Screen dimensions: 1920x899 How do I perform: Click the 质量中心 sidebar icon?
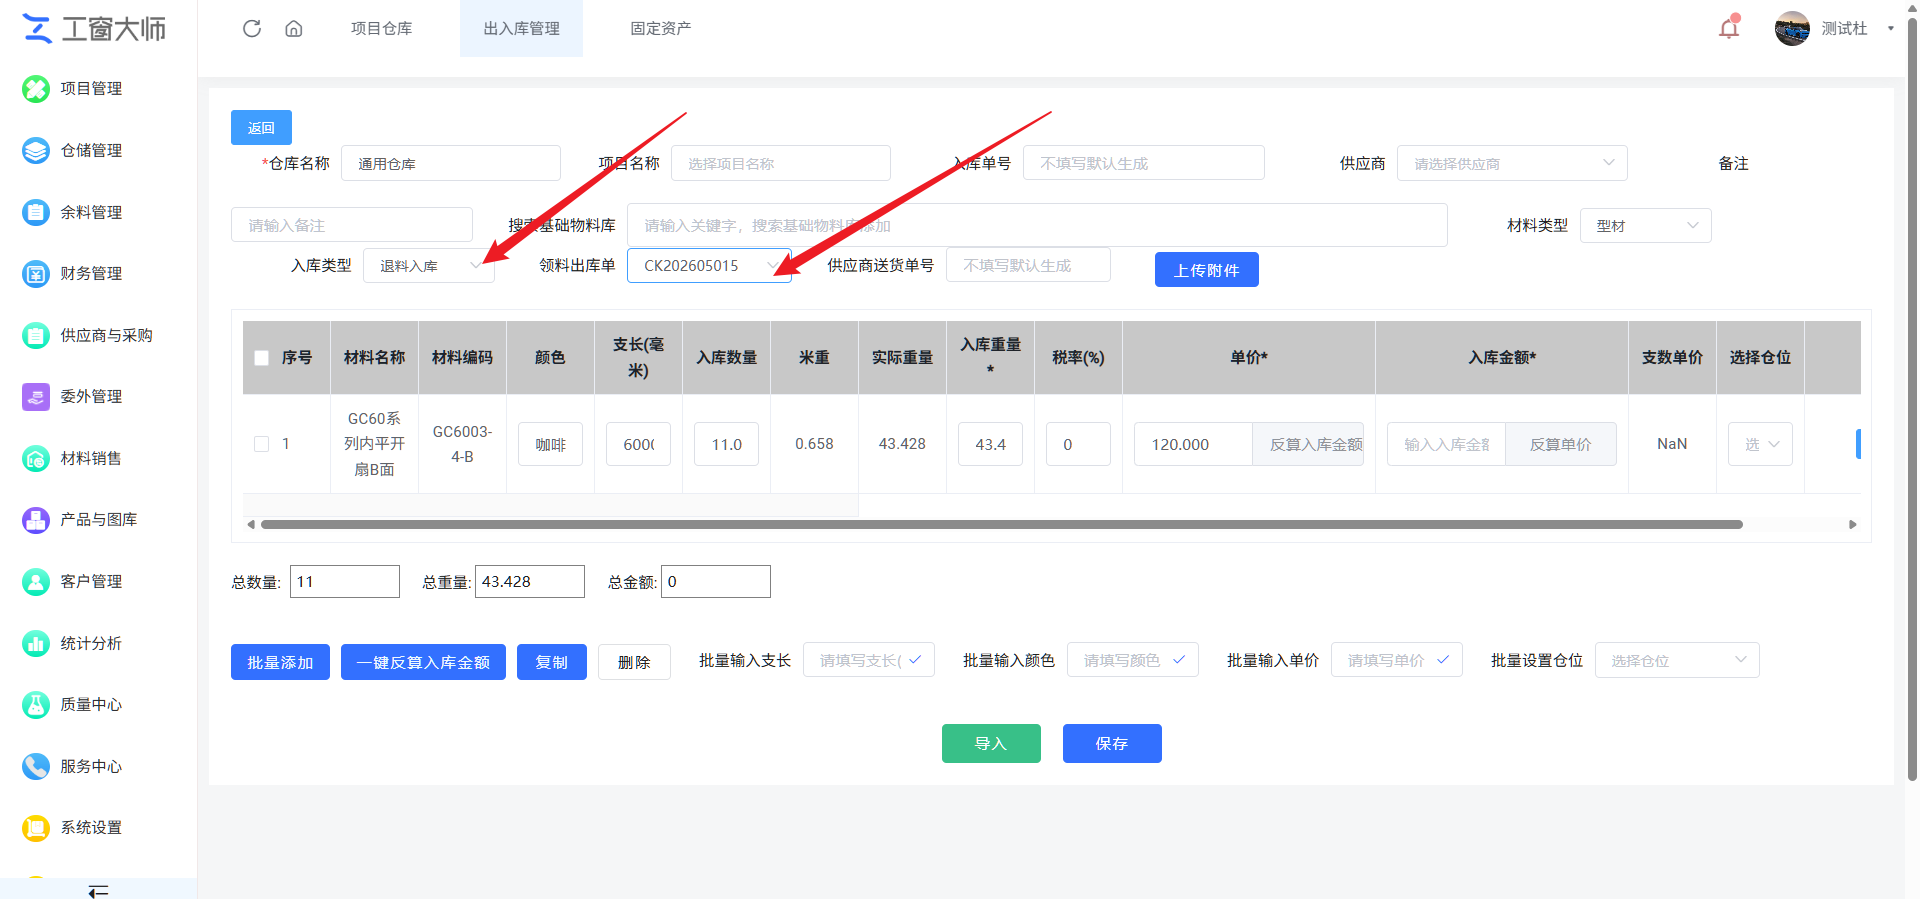tap(36, 705)
